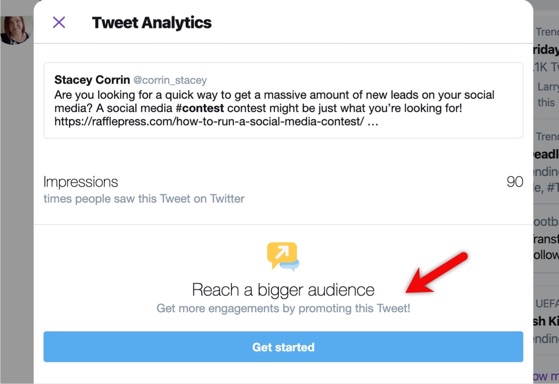Open the #contest hashtag in tweet
Viewport: 559px width, 384px height.
tap(200, 108)
